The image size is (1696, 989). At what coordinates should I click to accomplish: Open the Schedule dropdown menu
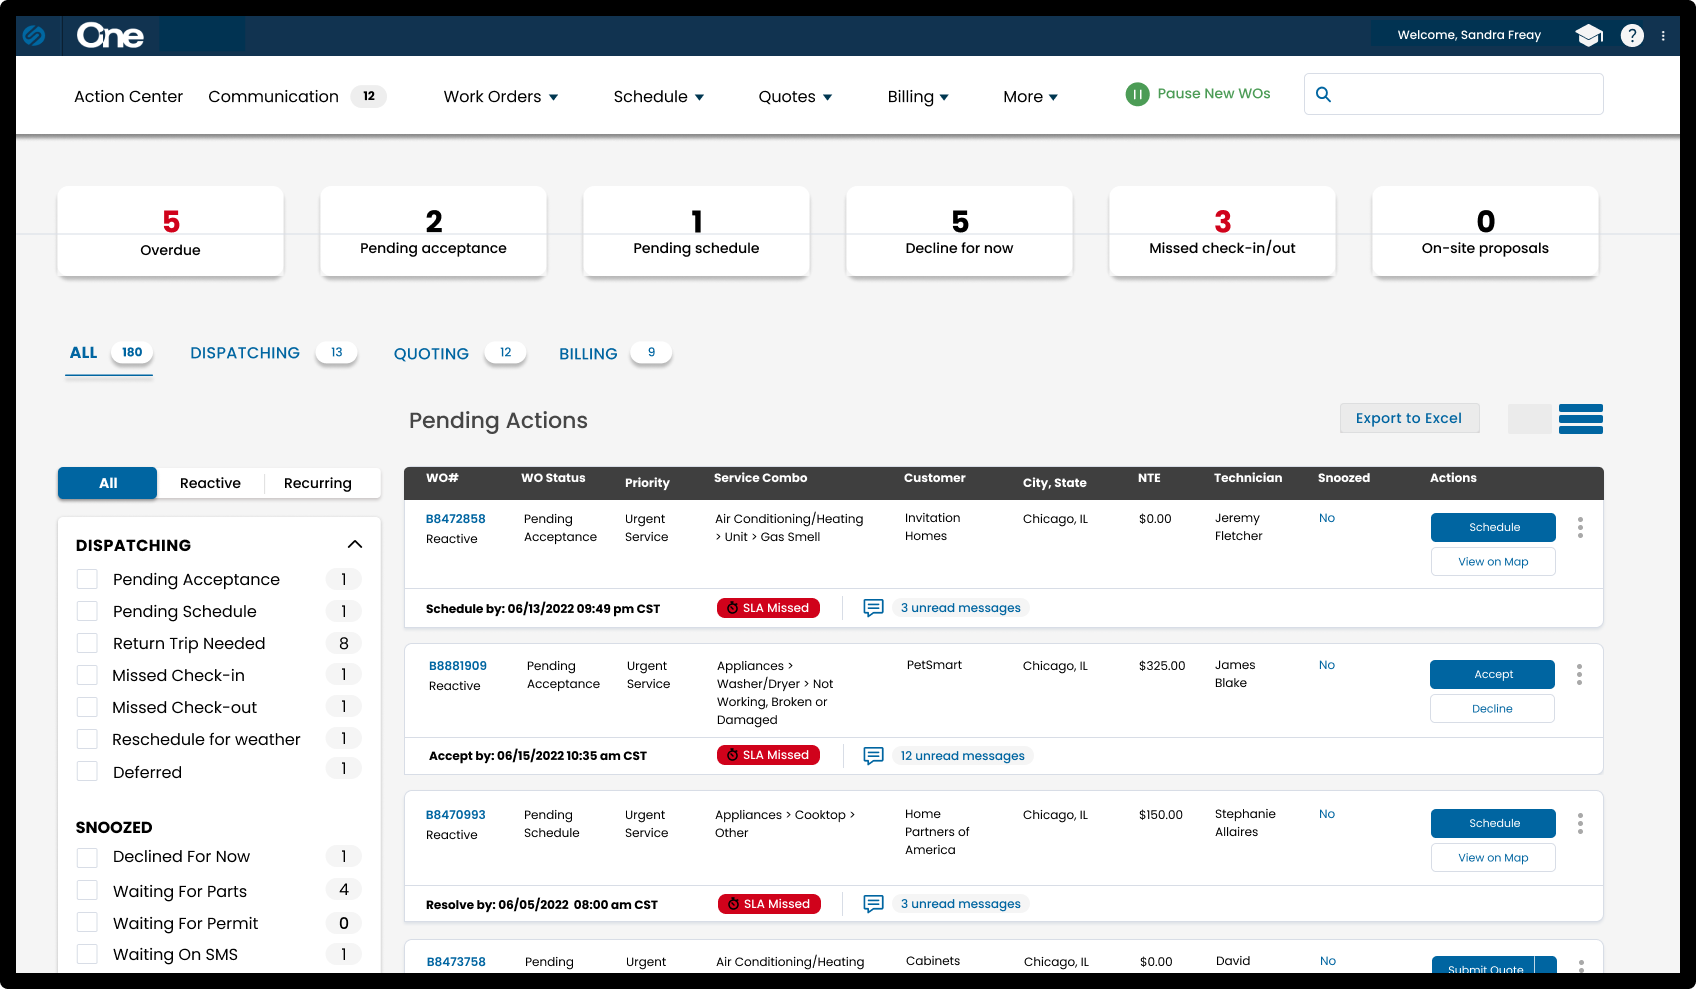[x=659, y=96]
